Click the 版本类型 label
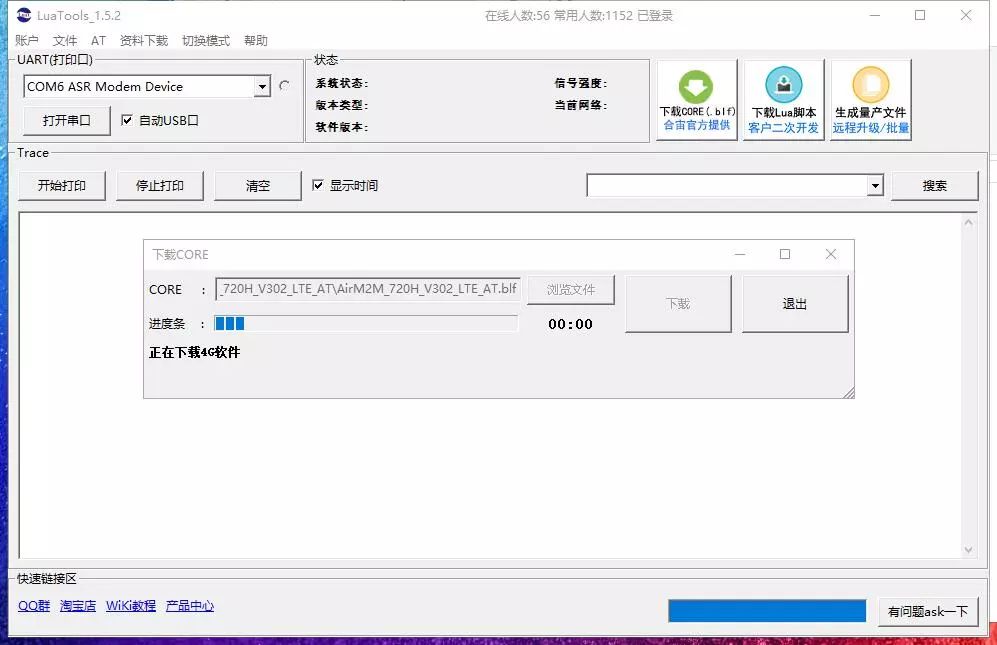 click(x=341, y=105)
